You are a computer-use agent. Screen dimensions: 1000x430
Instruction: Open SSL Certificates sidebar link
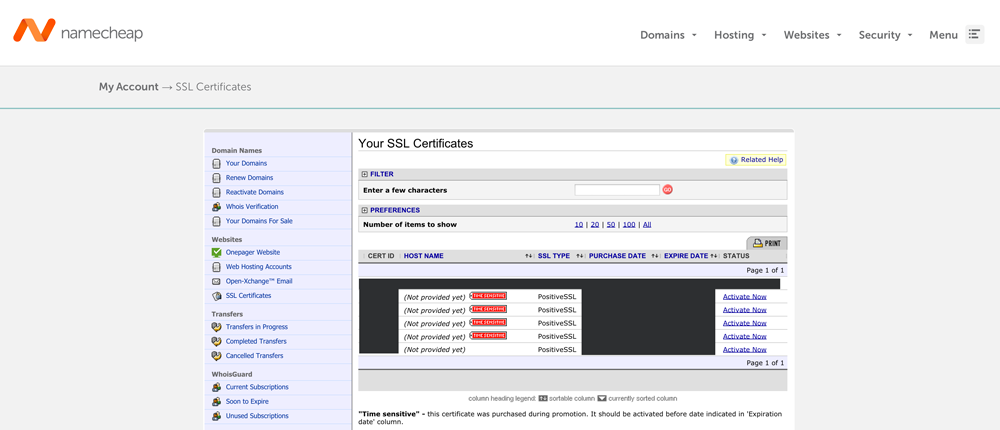(248, 296)
